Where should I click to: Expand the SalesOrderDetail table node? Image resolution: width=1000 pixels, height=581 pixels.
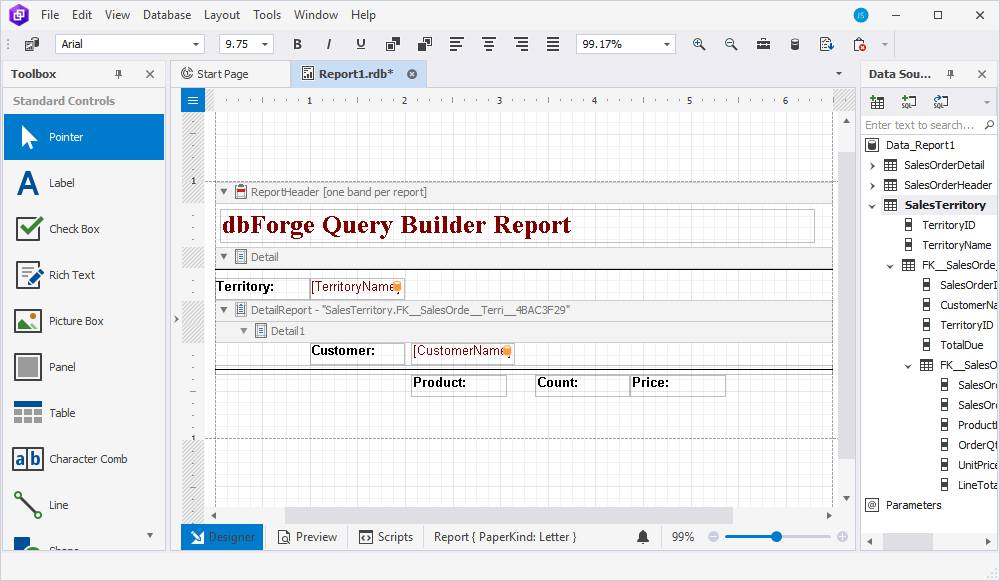[872, 166]
